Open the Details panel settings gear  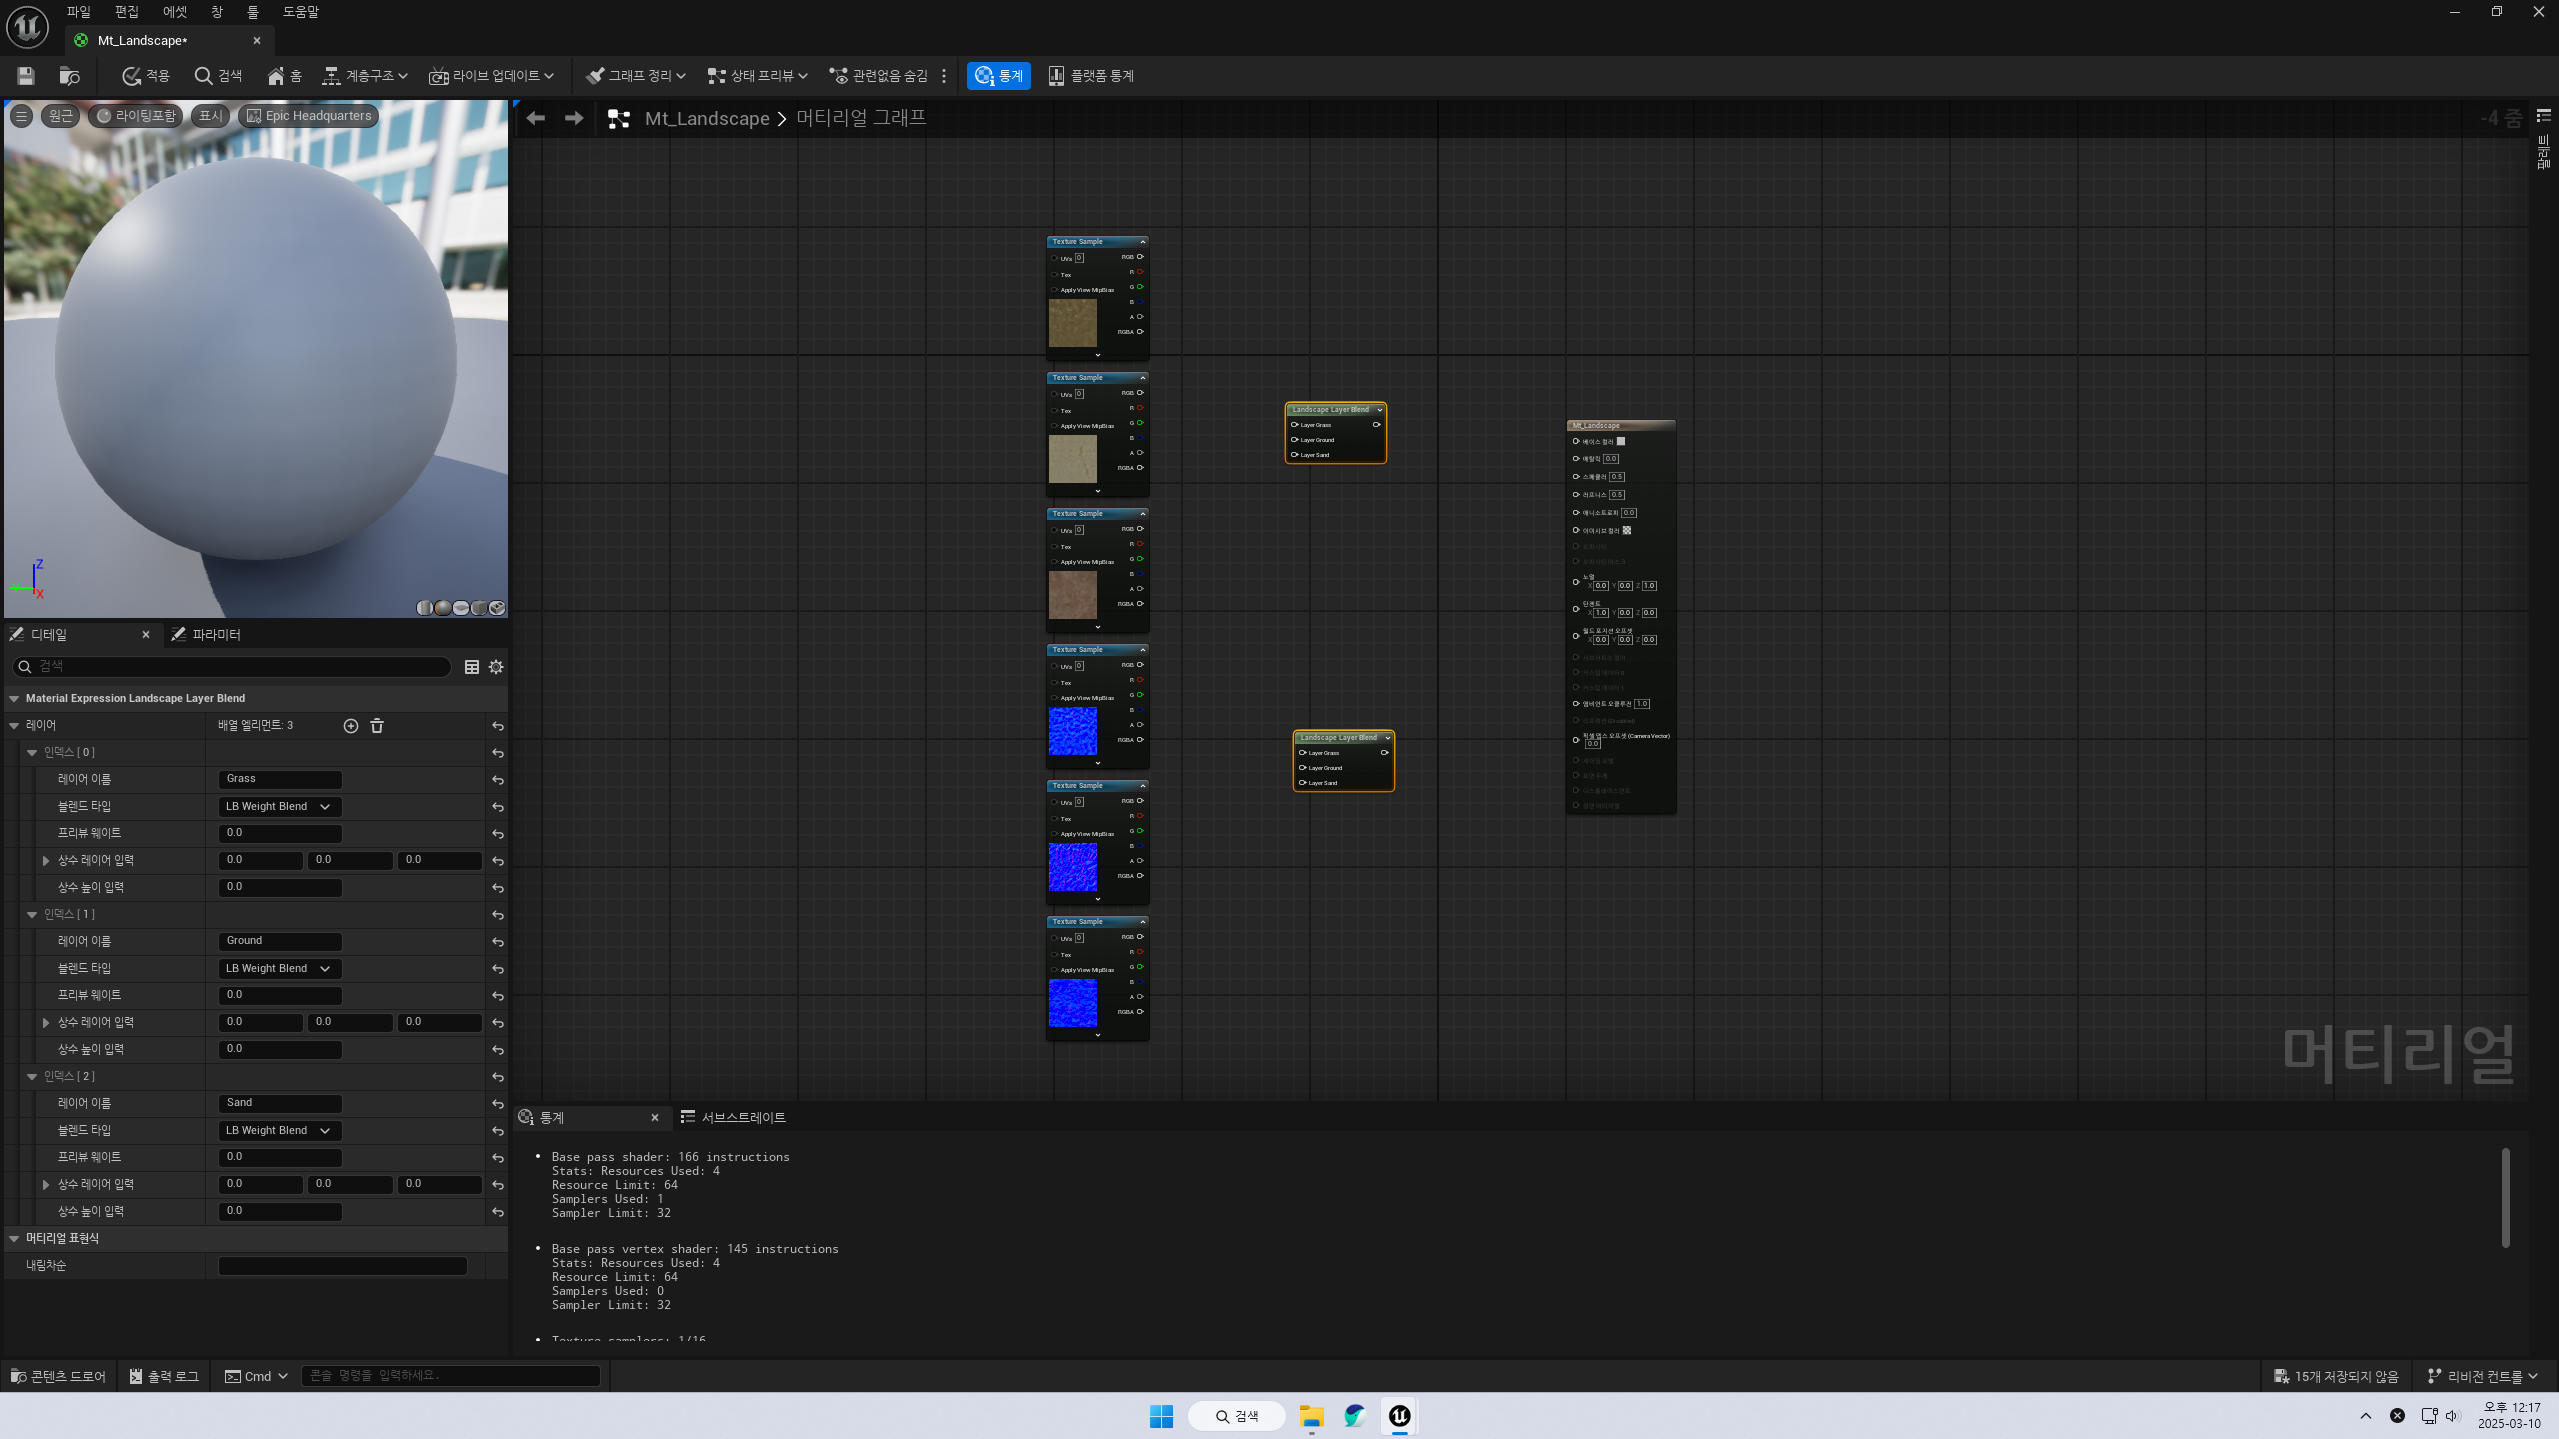point(496,667)
